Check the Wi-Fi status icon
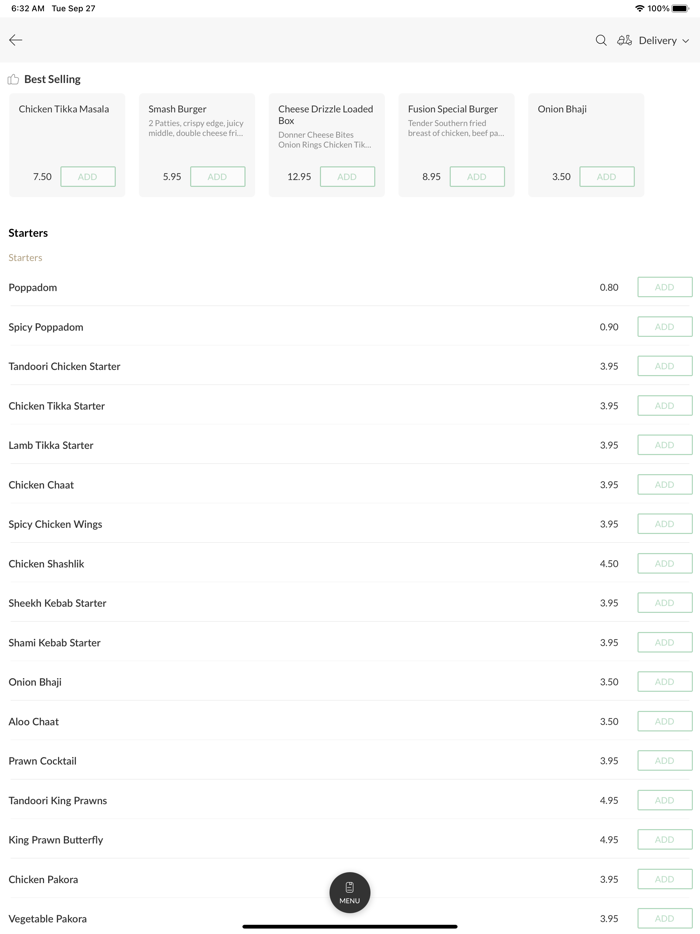The width and height of the screenshot is (700, 934). 640,8
